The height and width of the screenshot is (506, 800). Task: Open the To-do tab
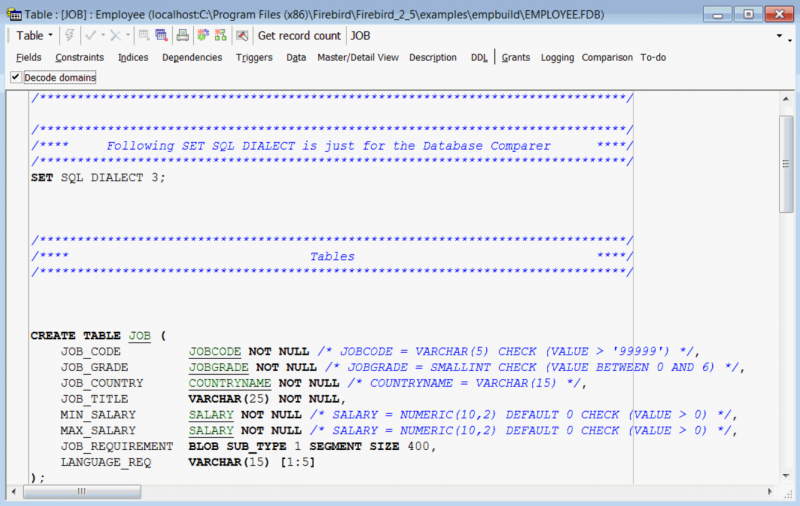click(653, 58)
